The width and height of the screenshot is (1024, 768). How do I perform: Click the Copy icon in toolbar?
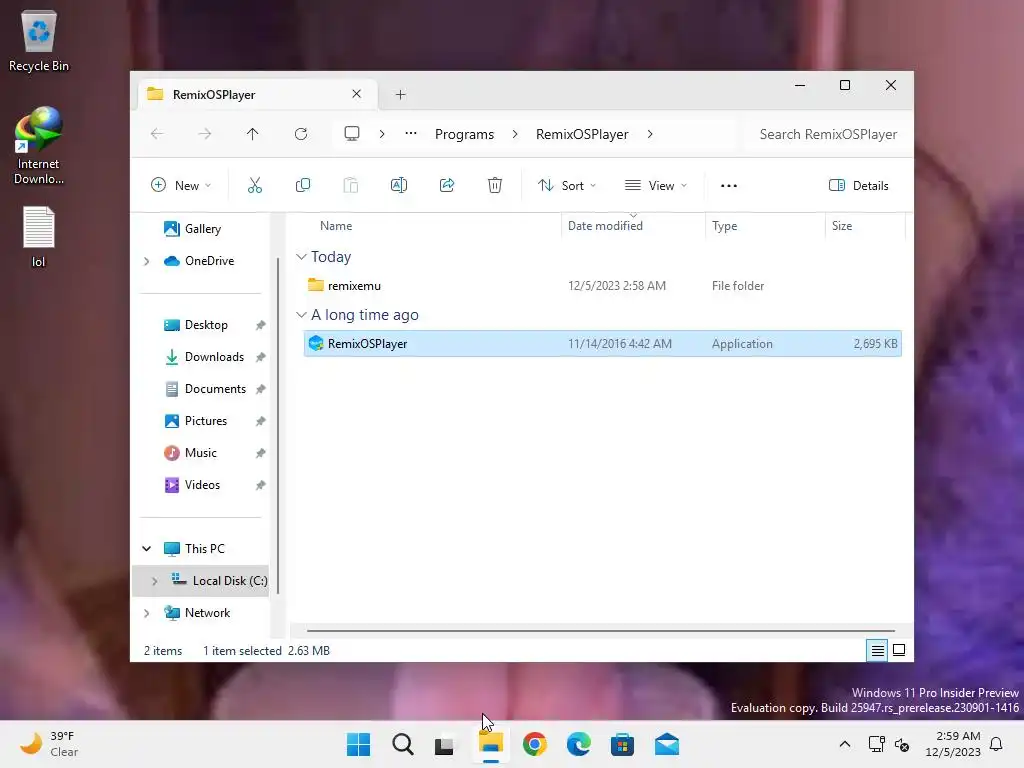point(302,185)
